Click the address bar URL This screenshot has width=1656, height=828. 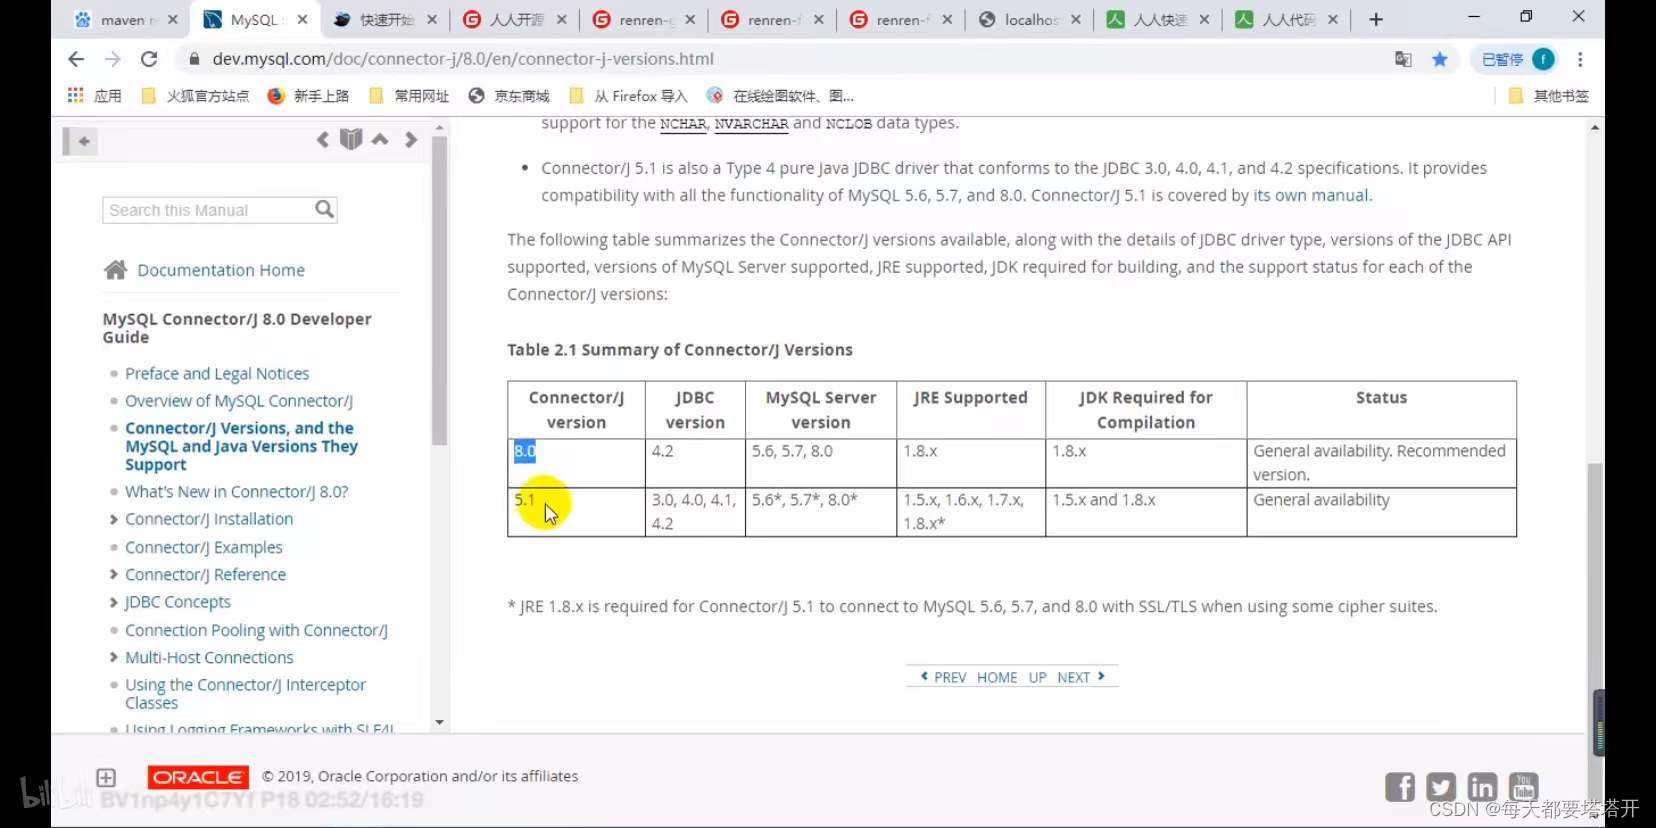click(x=463, y=59)
